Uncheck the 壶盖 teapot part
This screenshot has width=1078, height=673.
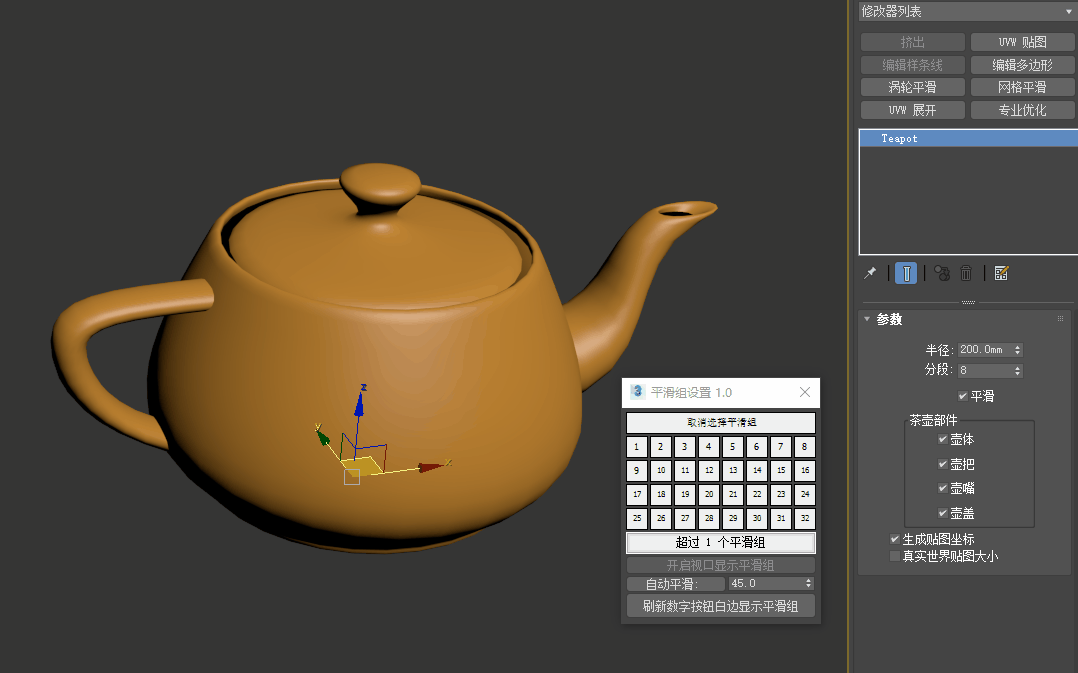click(943, 513)
